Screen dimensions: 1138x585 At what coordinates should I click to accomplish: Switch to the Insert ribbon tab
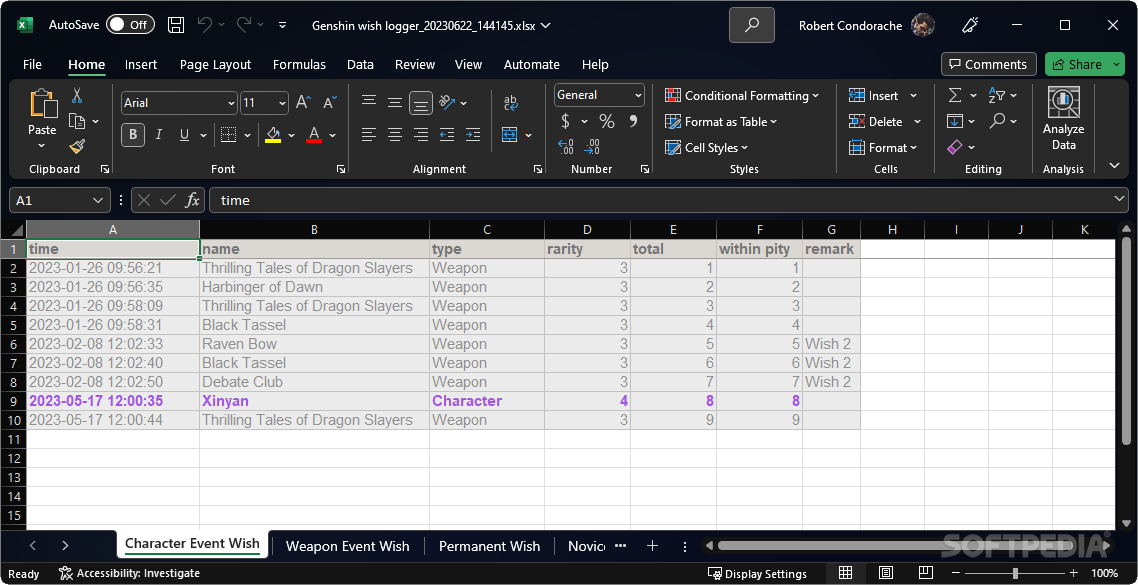pyautogui.click(x=141, y=65)
